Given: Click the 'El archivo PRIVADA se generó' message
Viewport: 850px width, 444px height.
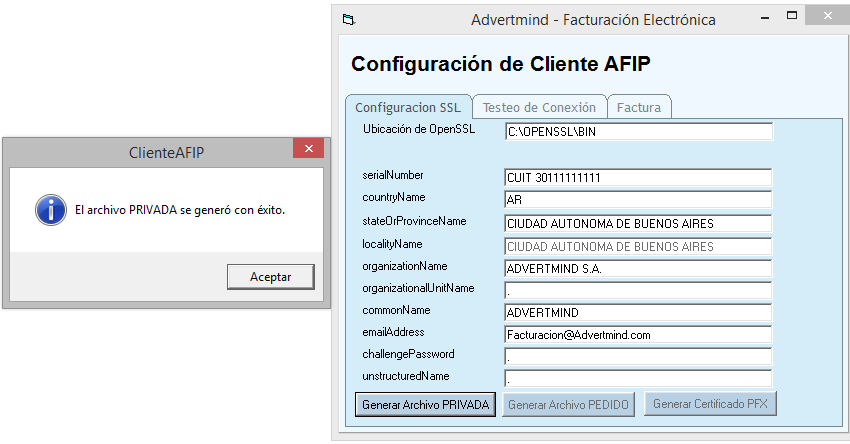Looking at the screenshot, I should pyautogui.click(x=180, y=210).
